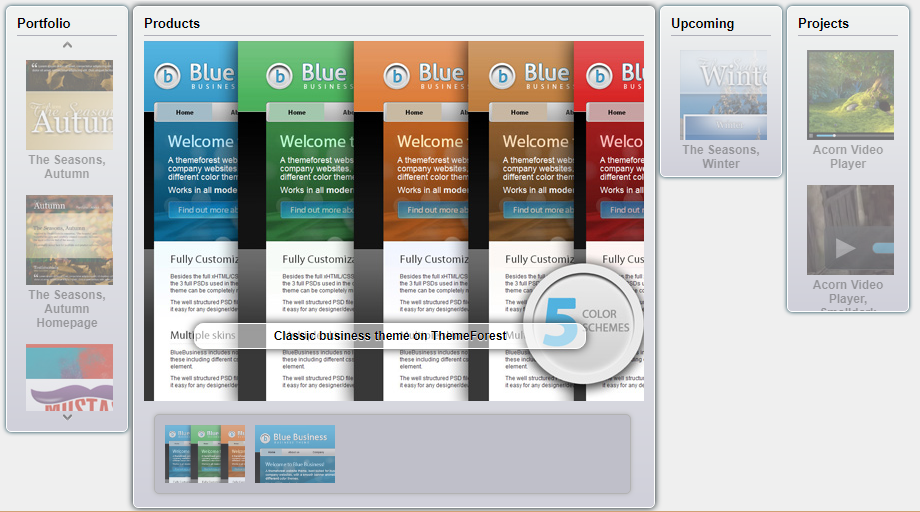Click the blue theme logo icon
Viewport: 920px width, 512px height.
point(167,76)
